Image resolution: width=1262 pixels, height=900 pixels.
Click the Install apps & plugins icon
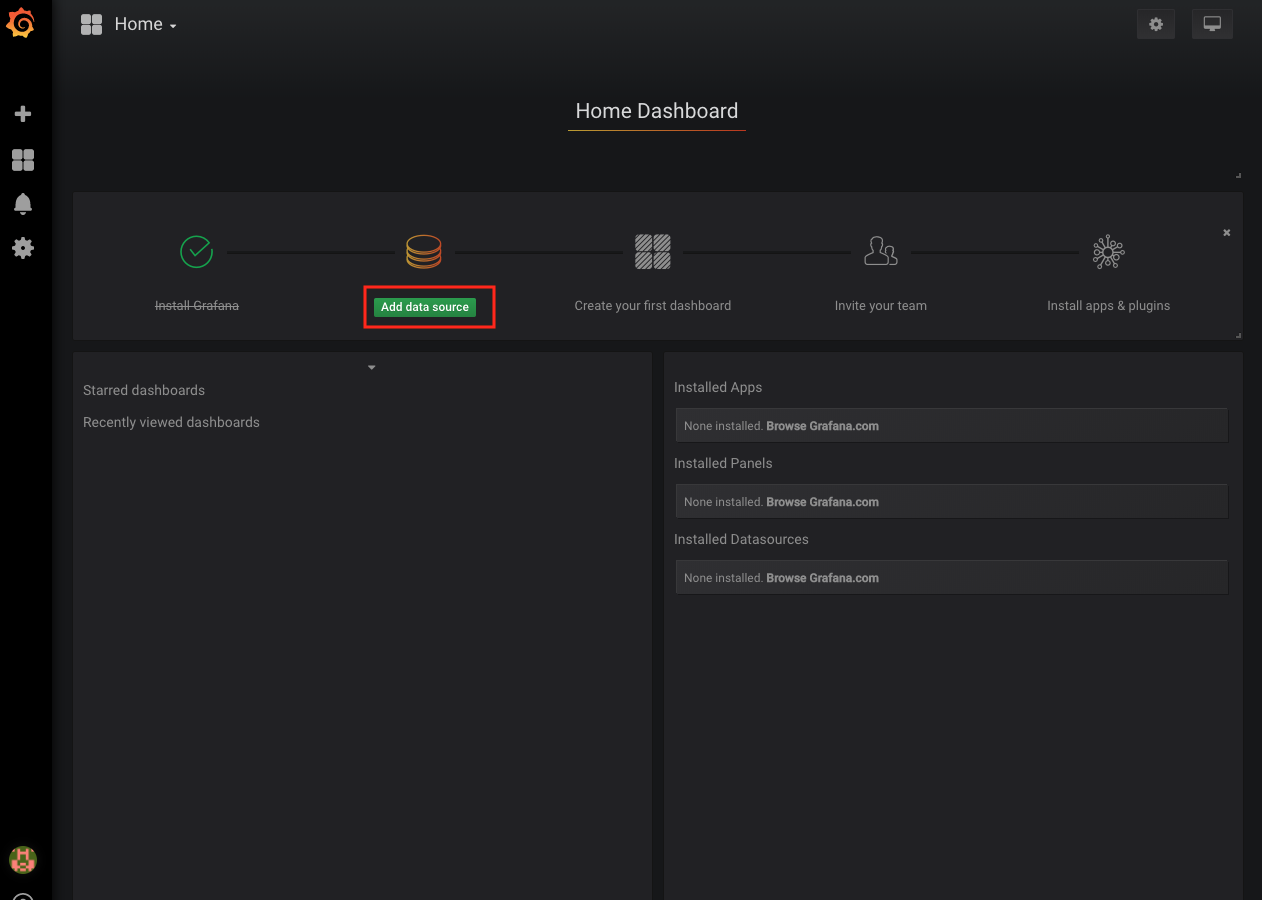(1109, 252)
